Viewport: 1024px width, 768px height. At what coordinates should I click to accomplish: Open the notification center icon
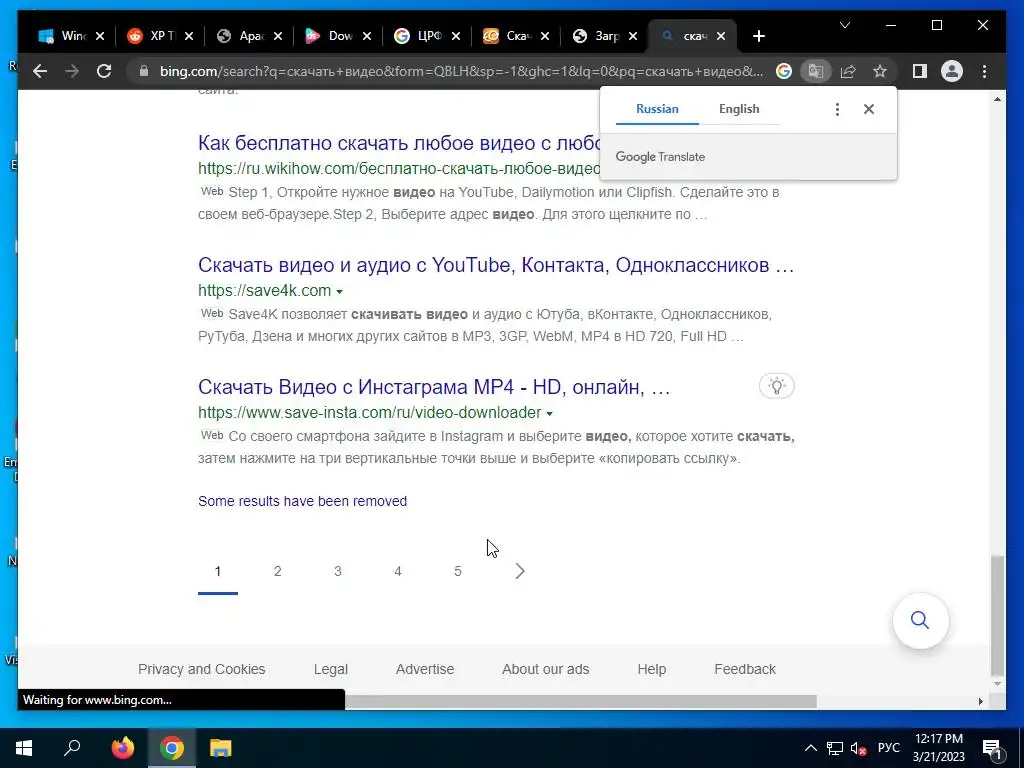991,749
